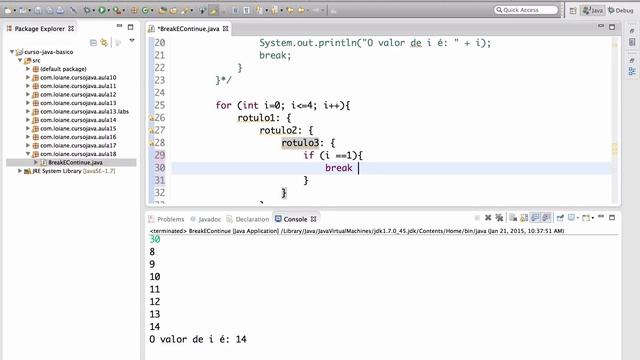Run program with green play button
Screen dimensions: 640x360
102,10
